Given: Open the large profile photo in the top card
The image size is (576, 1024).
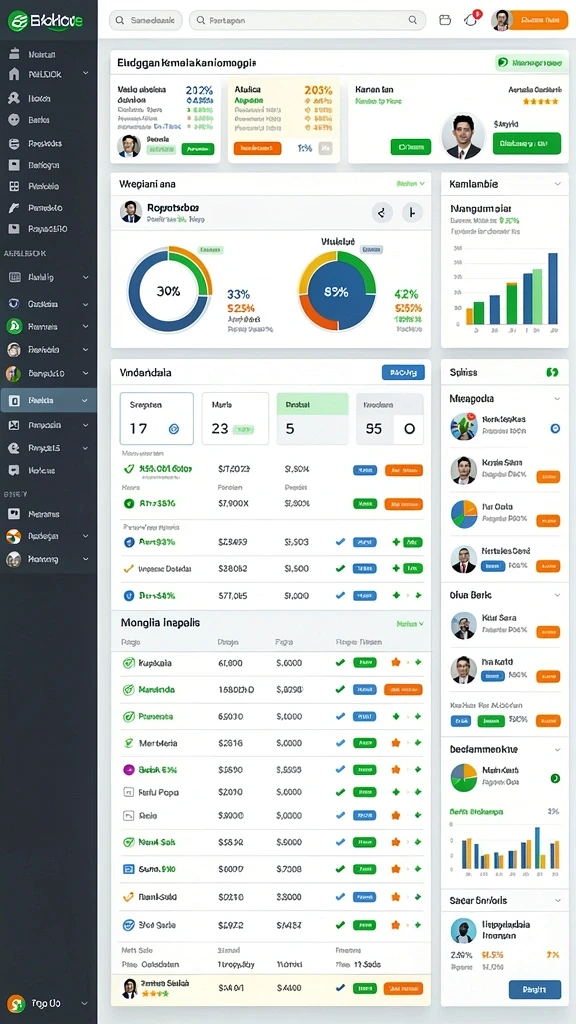Looking at the screenshot, I should point(463,136).
